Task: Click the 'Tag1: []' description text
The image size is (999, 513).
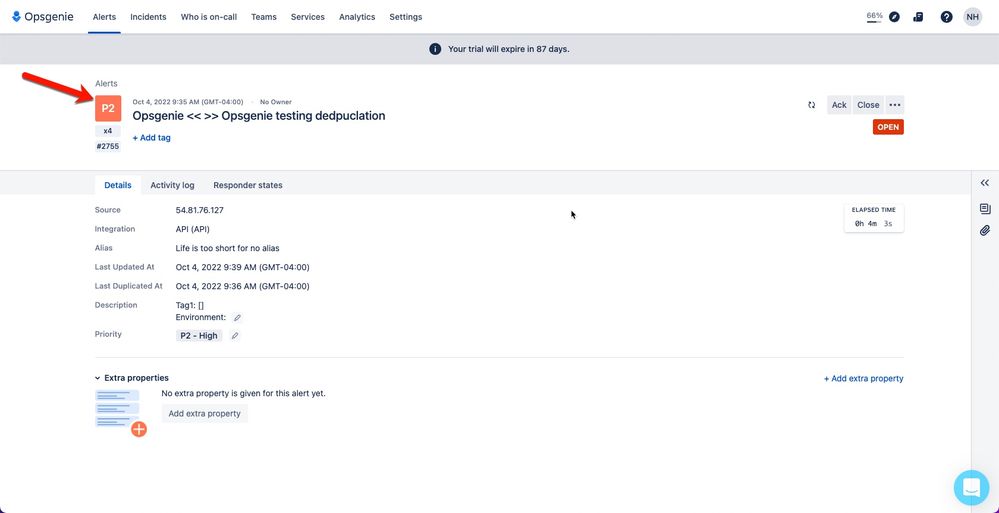Action: 190,305
